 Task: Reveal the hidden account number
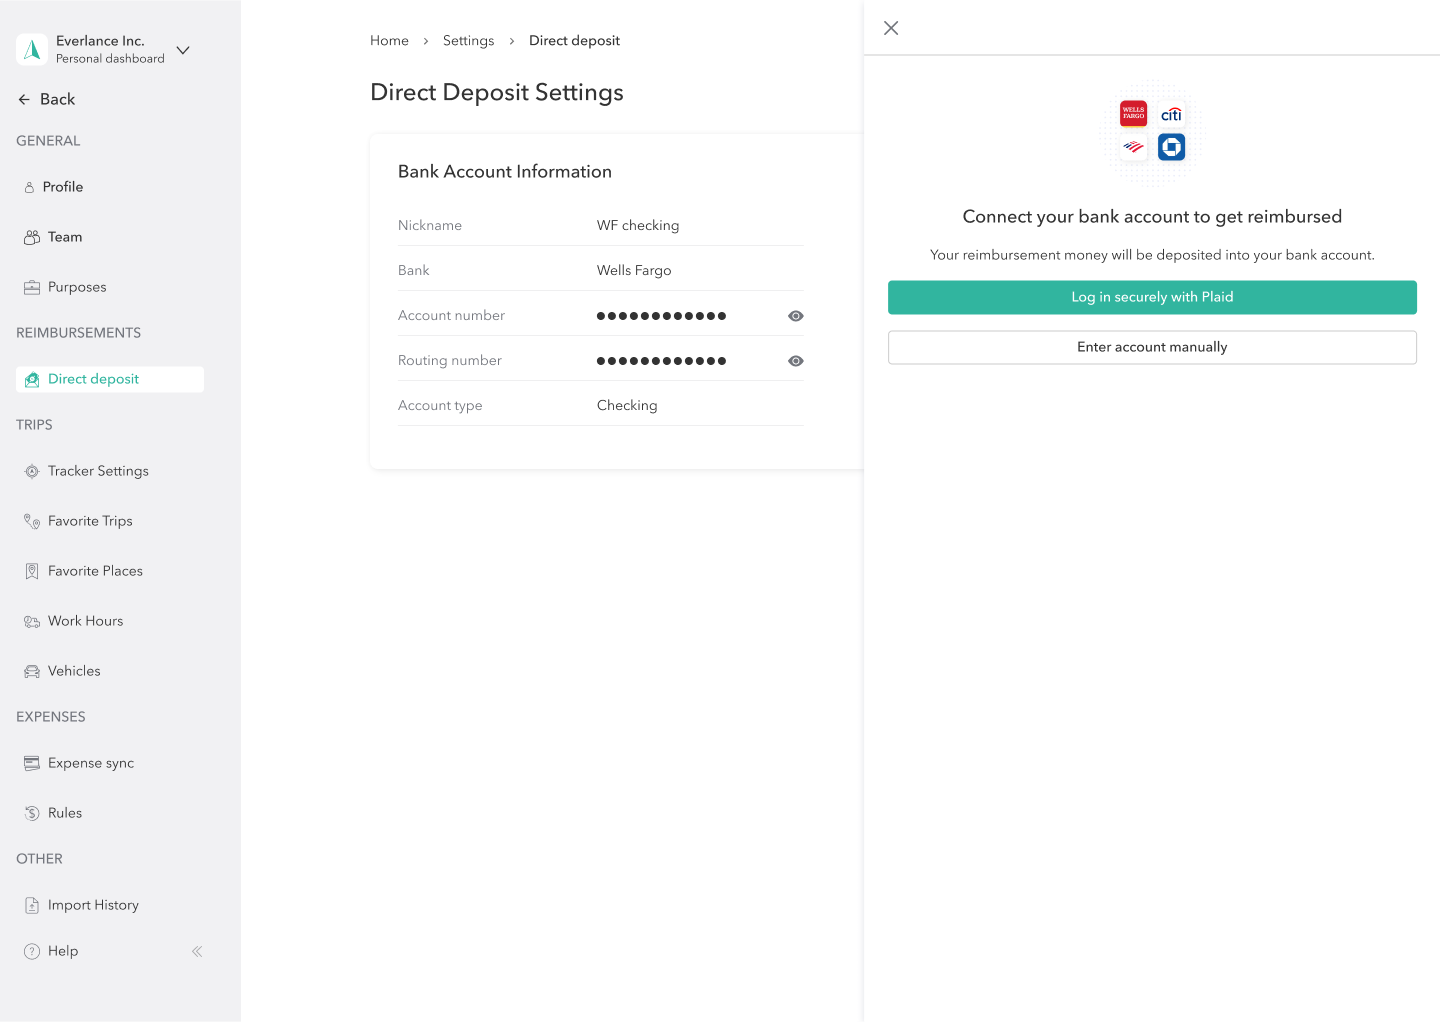pos(795,316)
